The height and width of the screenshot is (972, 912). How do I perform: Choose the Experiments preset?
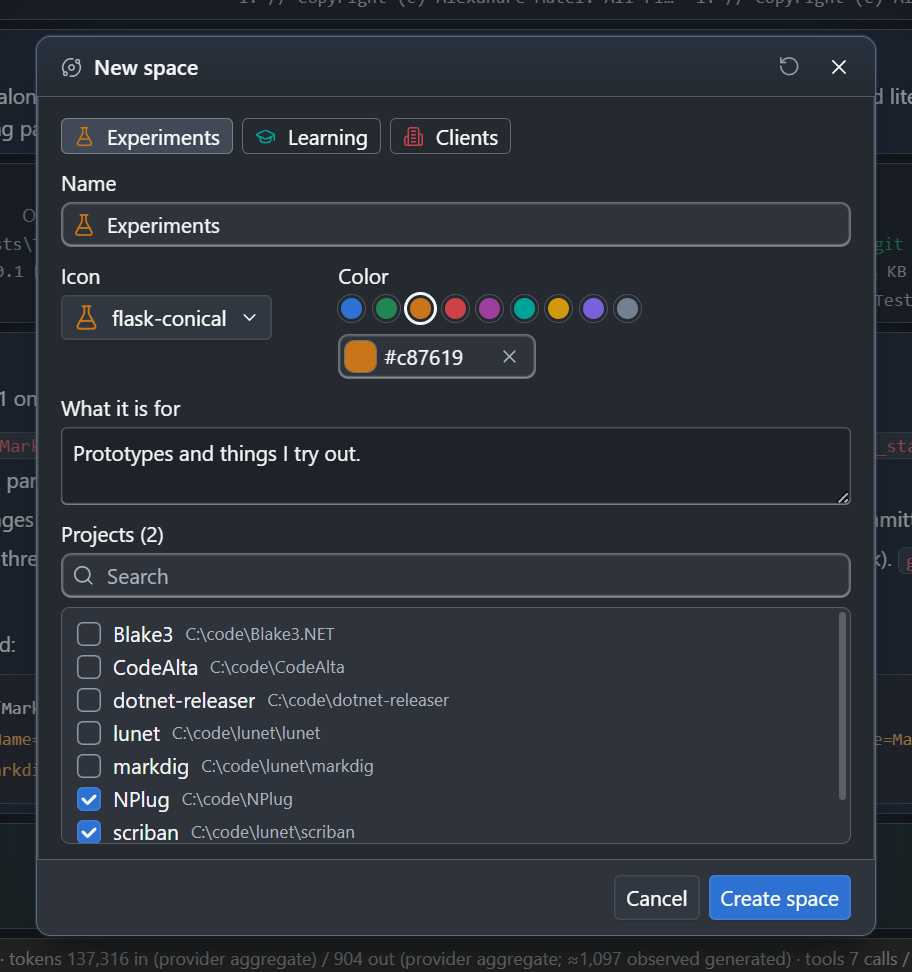coord(147,136)
